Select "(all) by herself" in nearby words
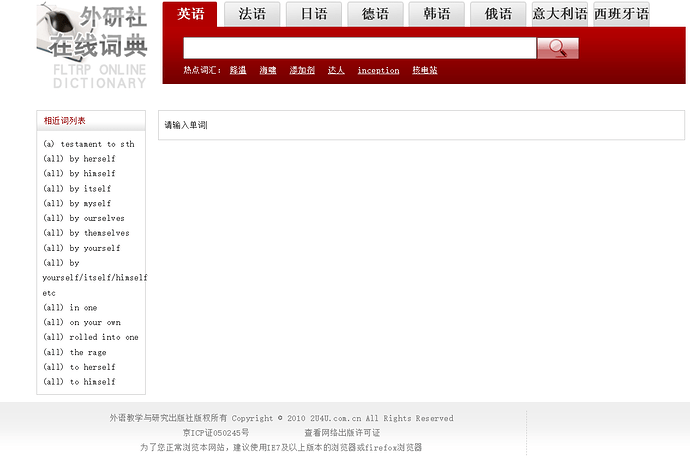The height and width of the screenshot is (463, 690). 79,159
